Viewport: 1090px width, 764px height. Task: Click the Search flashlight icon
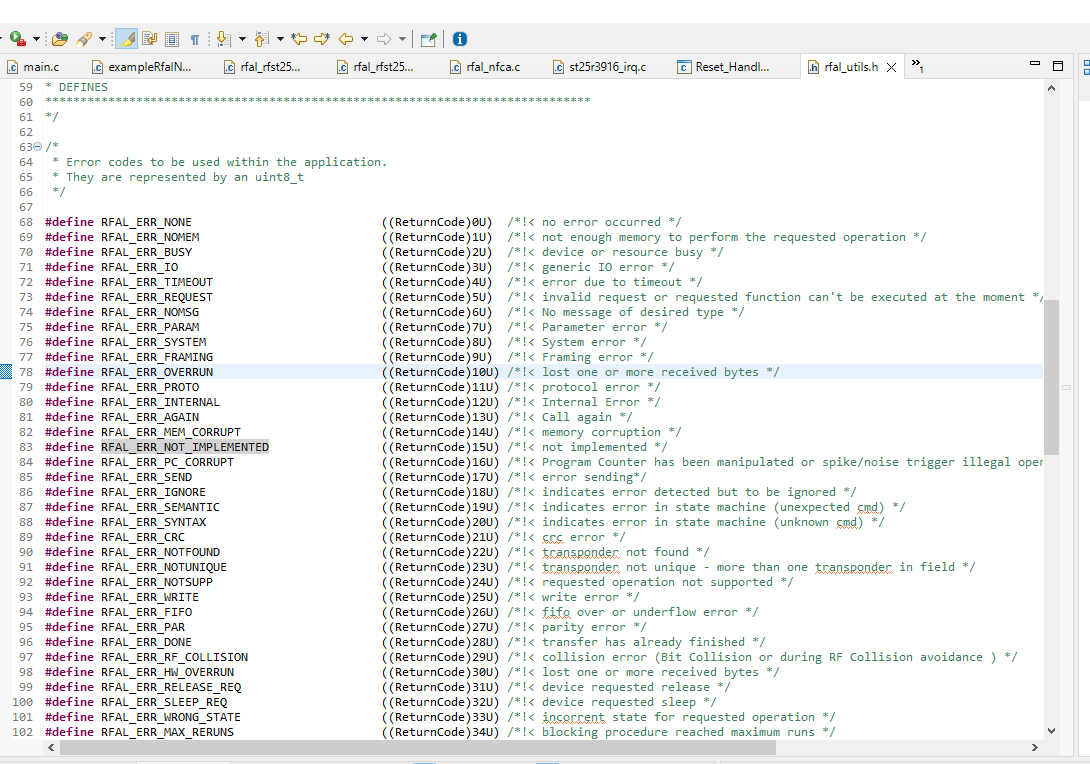tap(84, 39)
